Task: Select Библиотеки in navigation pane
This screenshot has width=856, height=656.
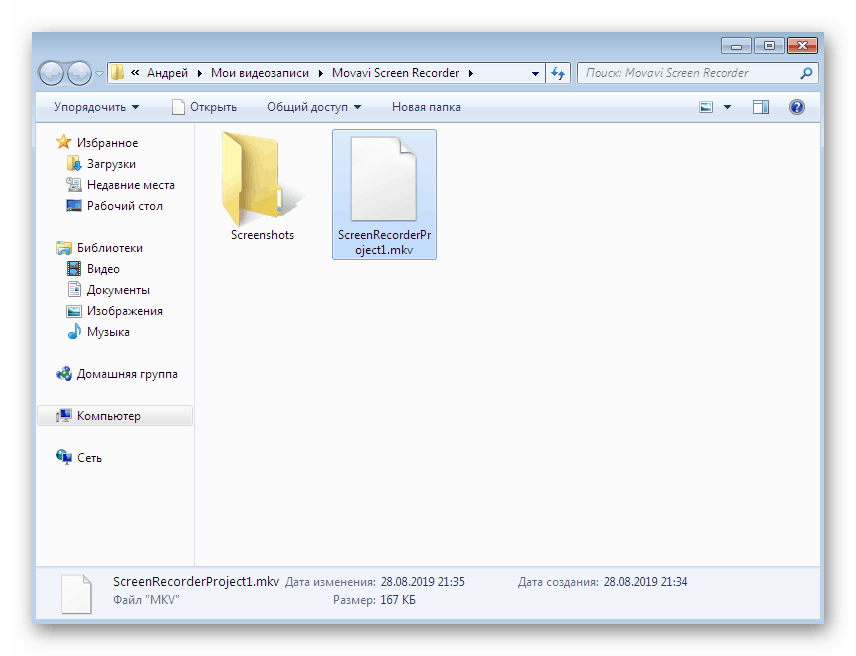Action: coord(110,248)
